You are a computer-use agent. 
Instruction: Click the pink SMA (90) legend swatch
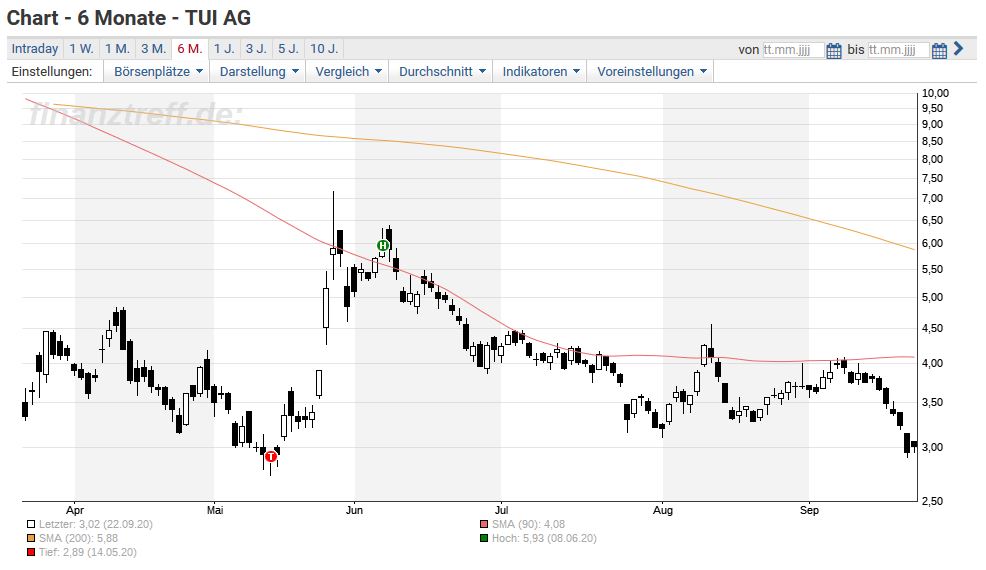pyautogui.click(x=484, y=524)
